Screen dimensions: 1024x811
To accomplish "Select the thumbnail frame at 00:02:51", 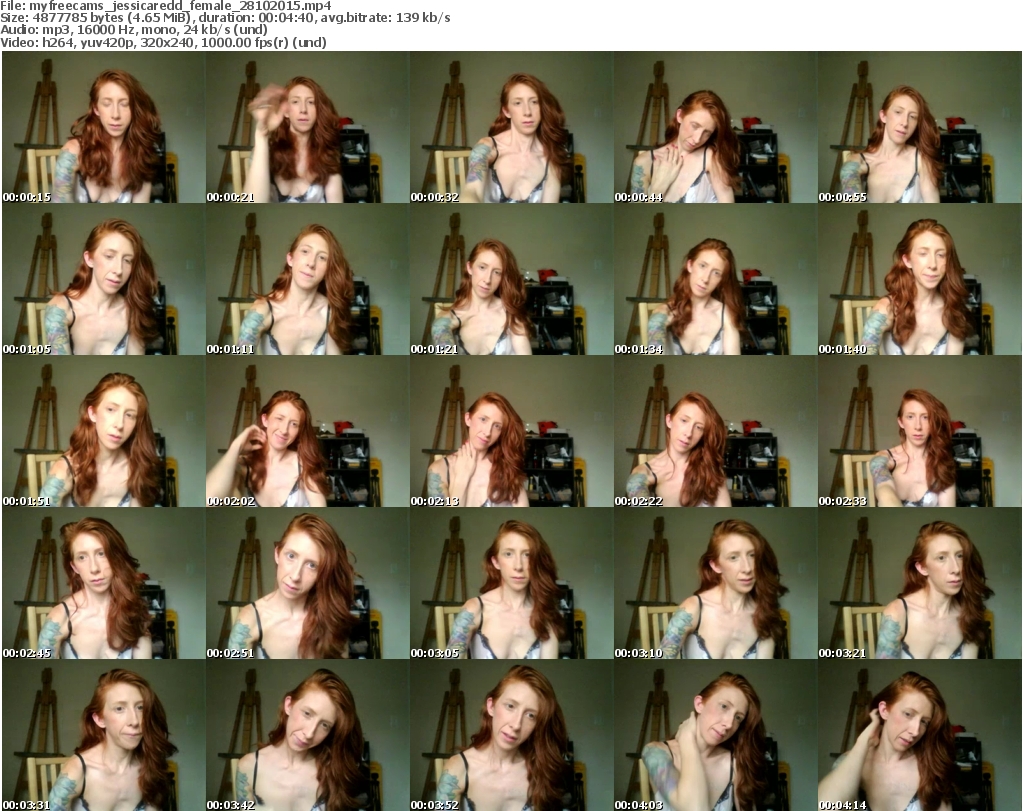I will (308, 583).
